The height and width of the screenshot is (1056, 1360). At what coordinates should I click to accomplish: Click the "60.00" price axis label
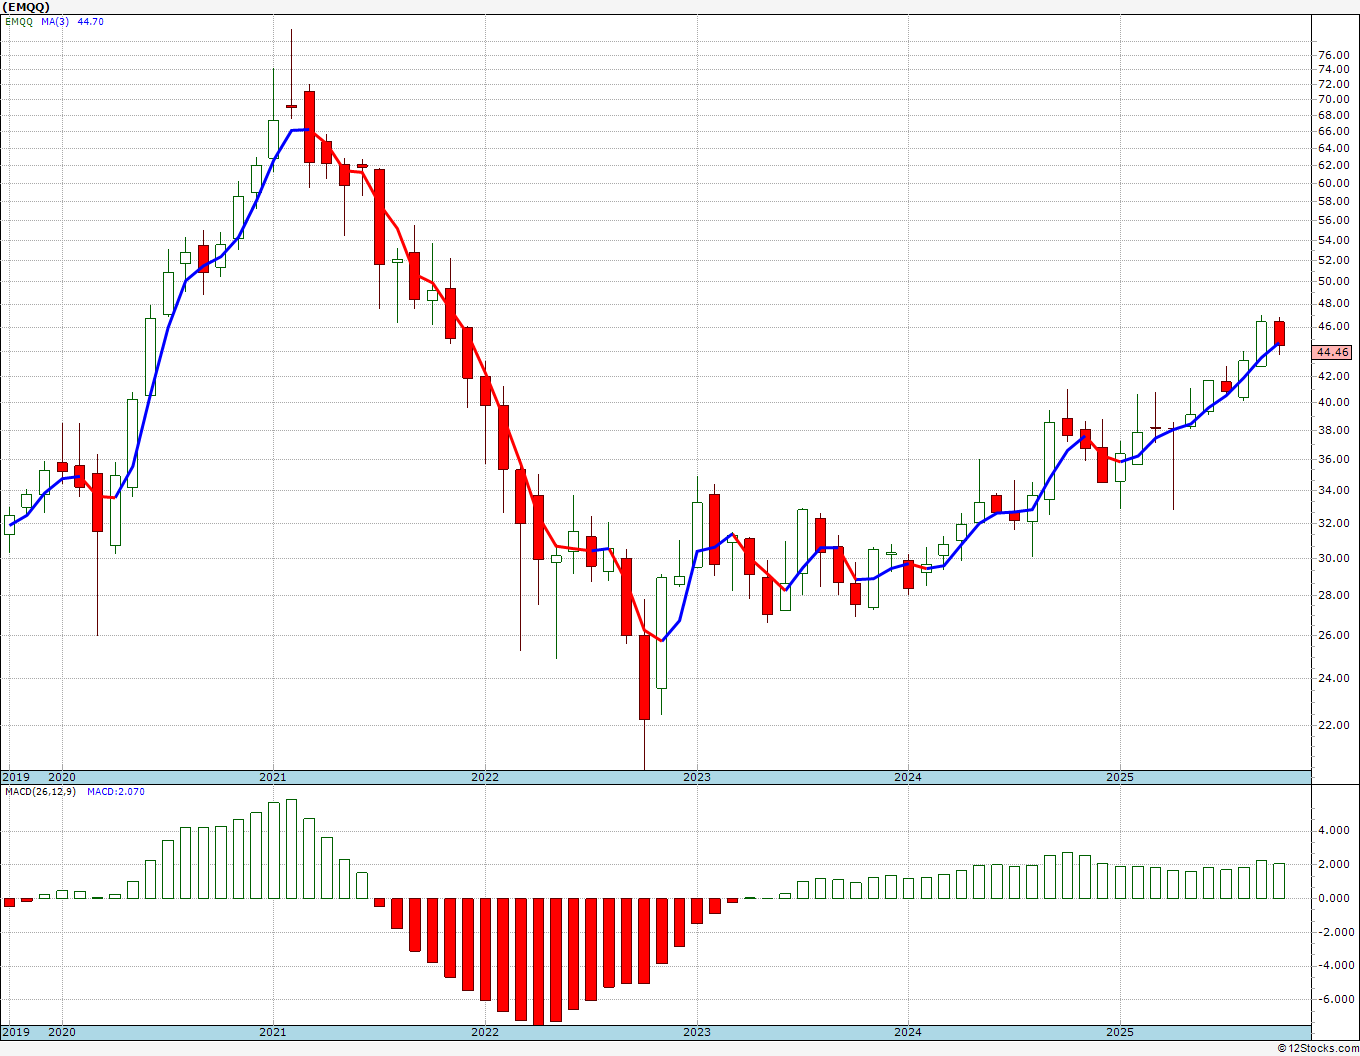(1334, 183)
